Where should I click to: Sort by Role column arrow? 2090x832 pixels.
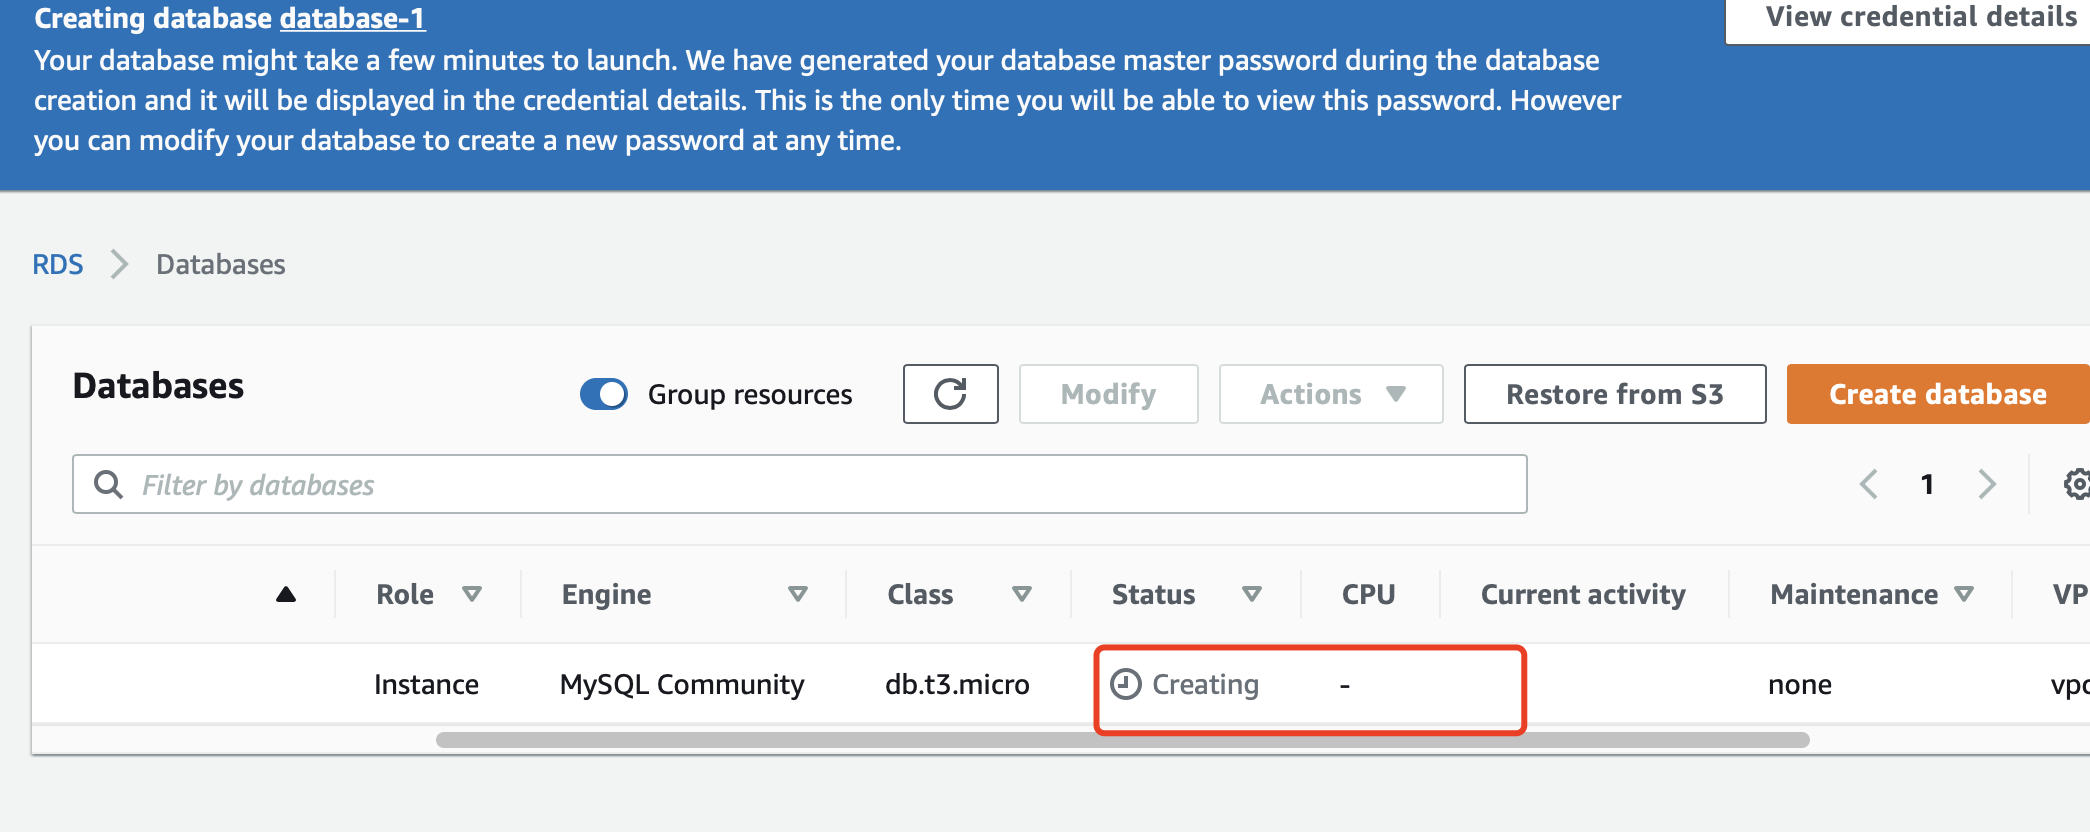[472, 594]
